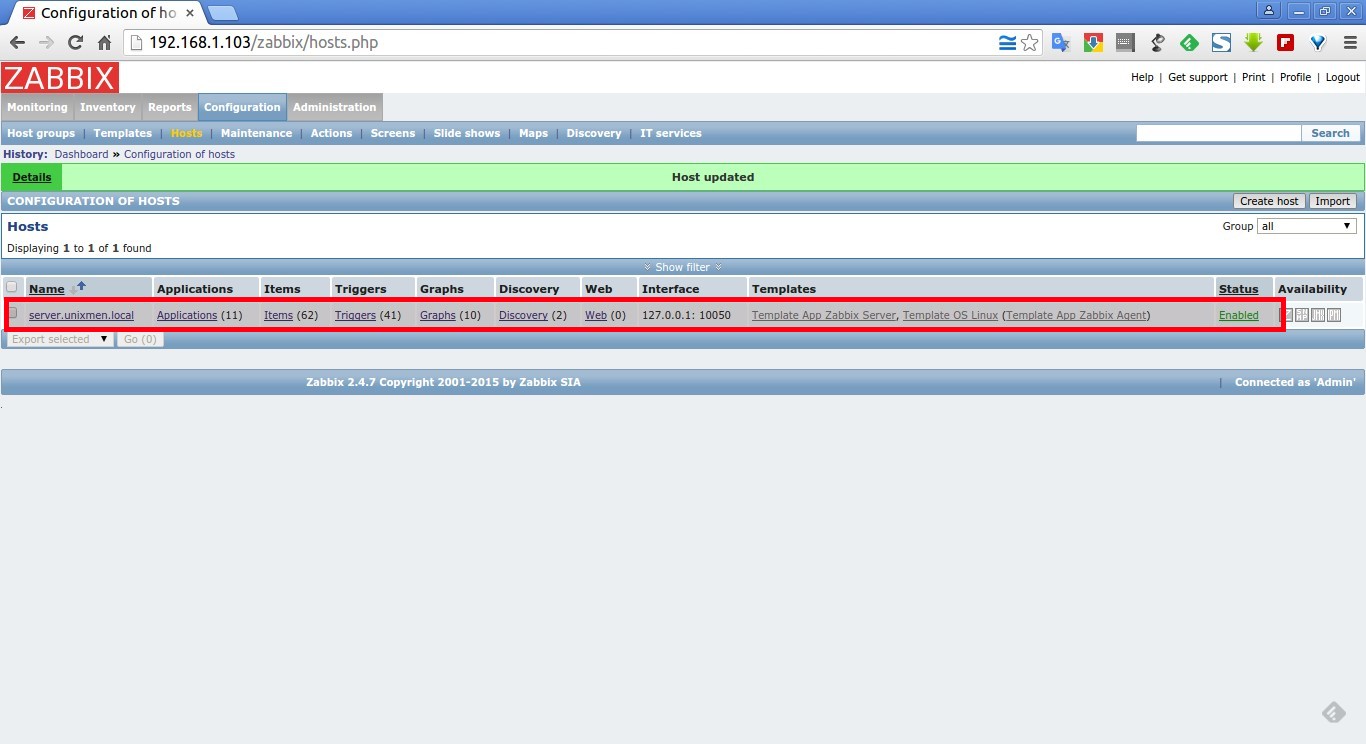Click the Zabbix agent availability icon
1366x744 pixels.
pos(1288,315)
